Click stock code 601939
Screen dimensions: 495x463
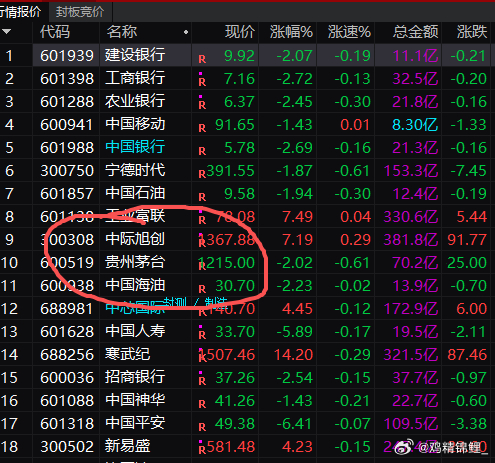[x=67, y=56]
